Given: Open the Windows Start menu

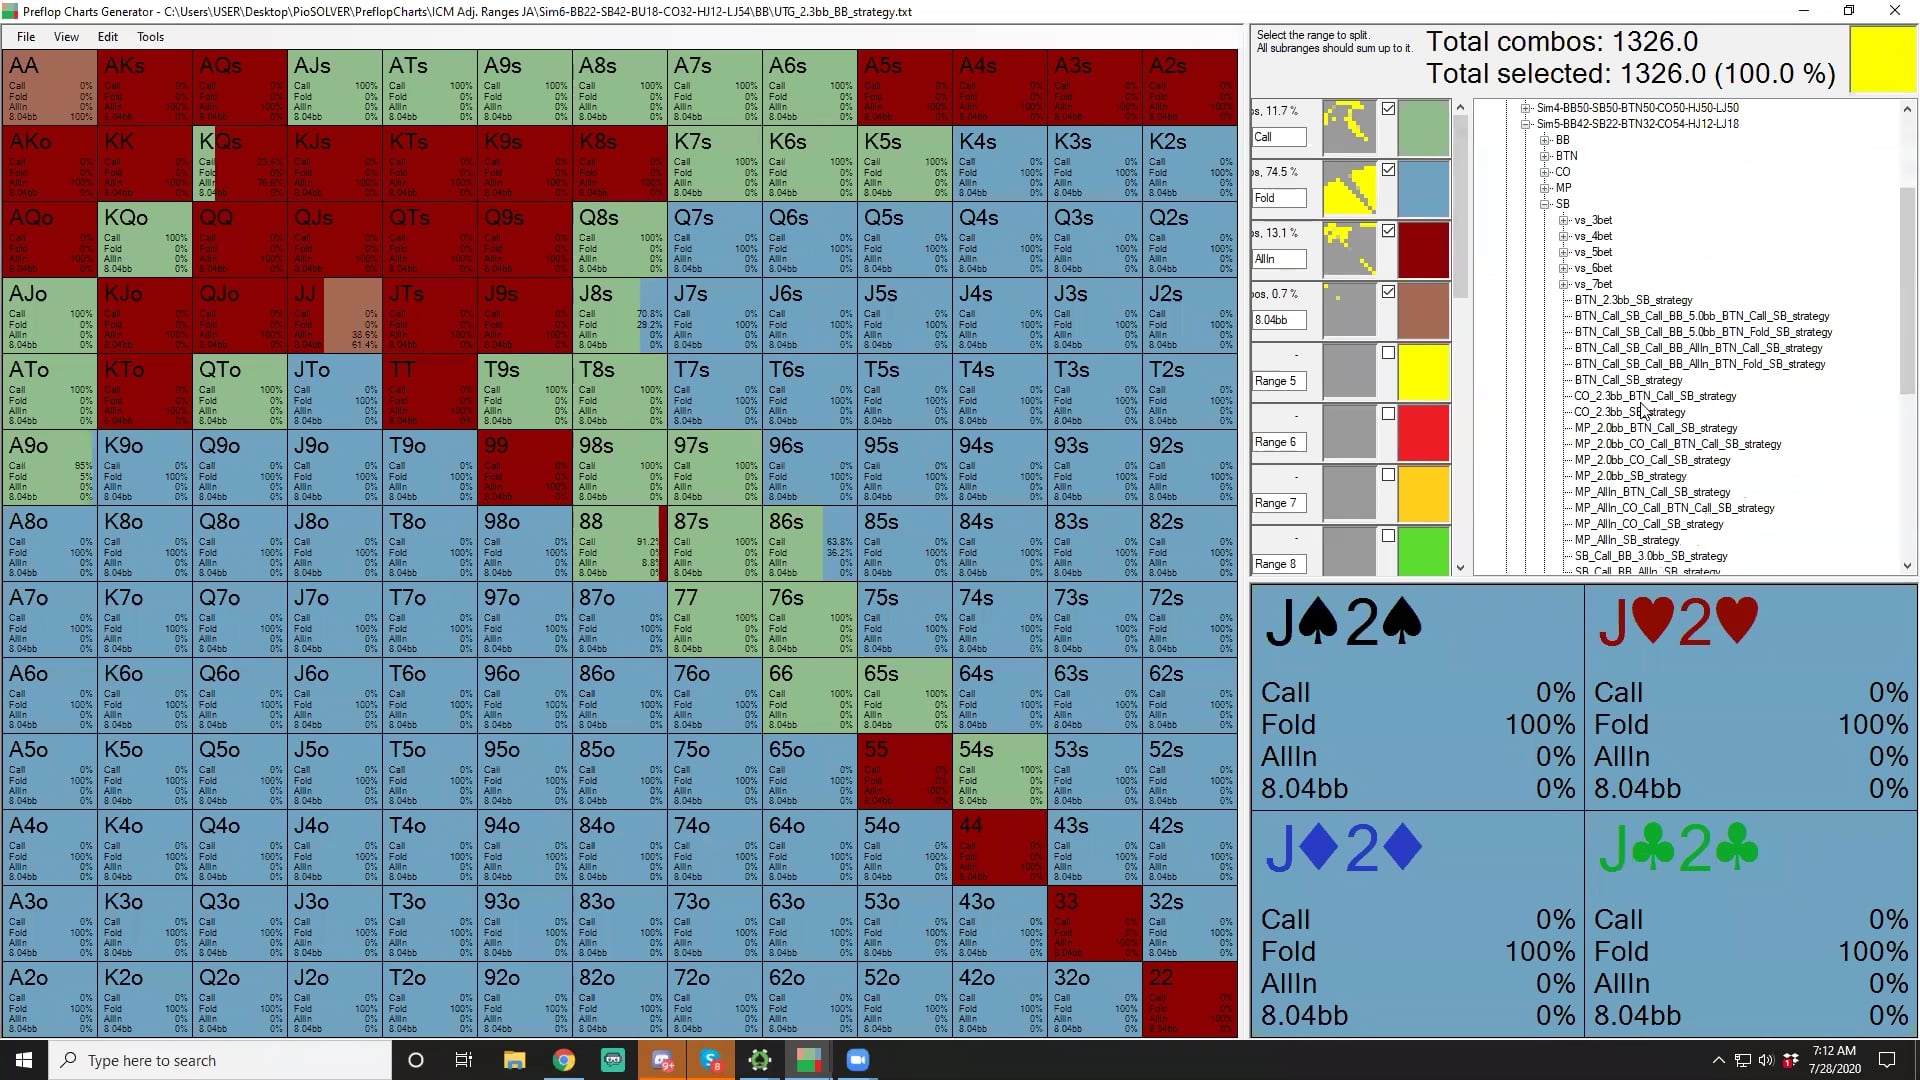Looking at the screenshot, I should (x=24, y=1060).
